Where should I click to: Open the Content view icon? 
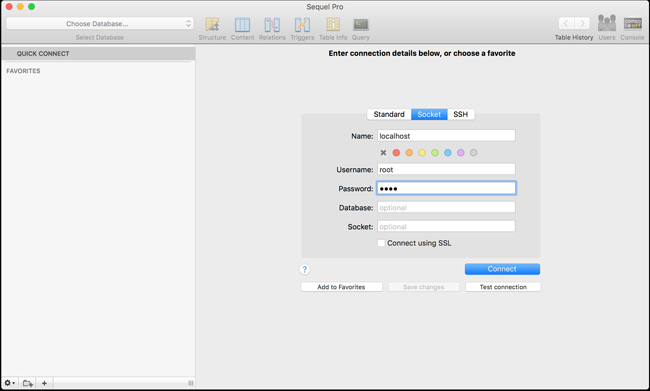tap(243, 25)
